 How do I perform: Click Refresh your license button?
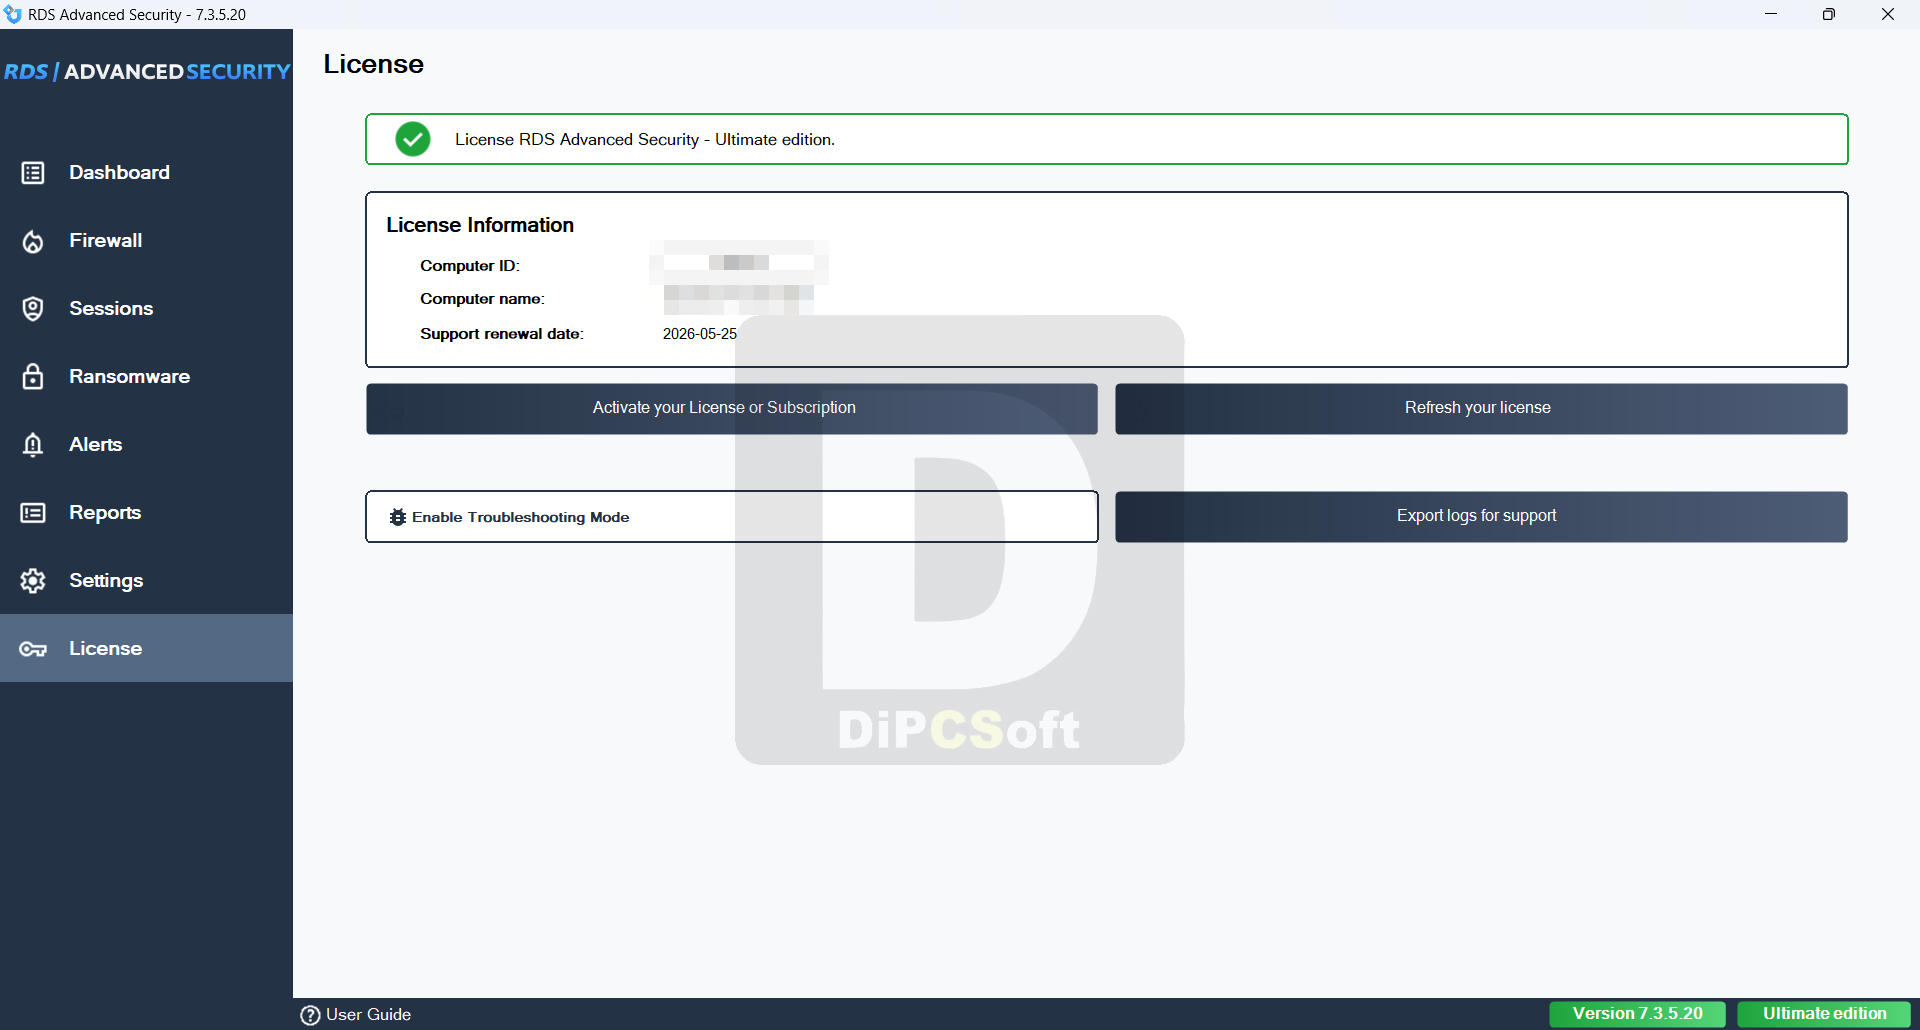tap(1481, 409)
